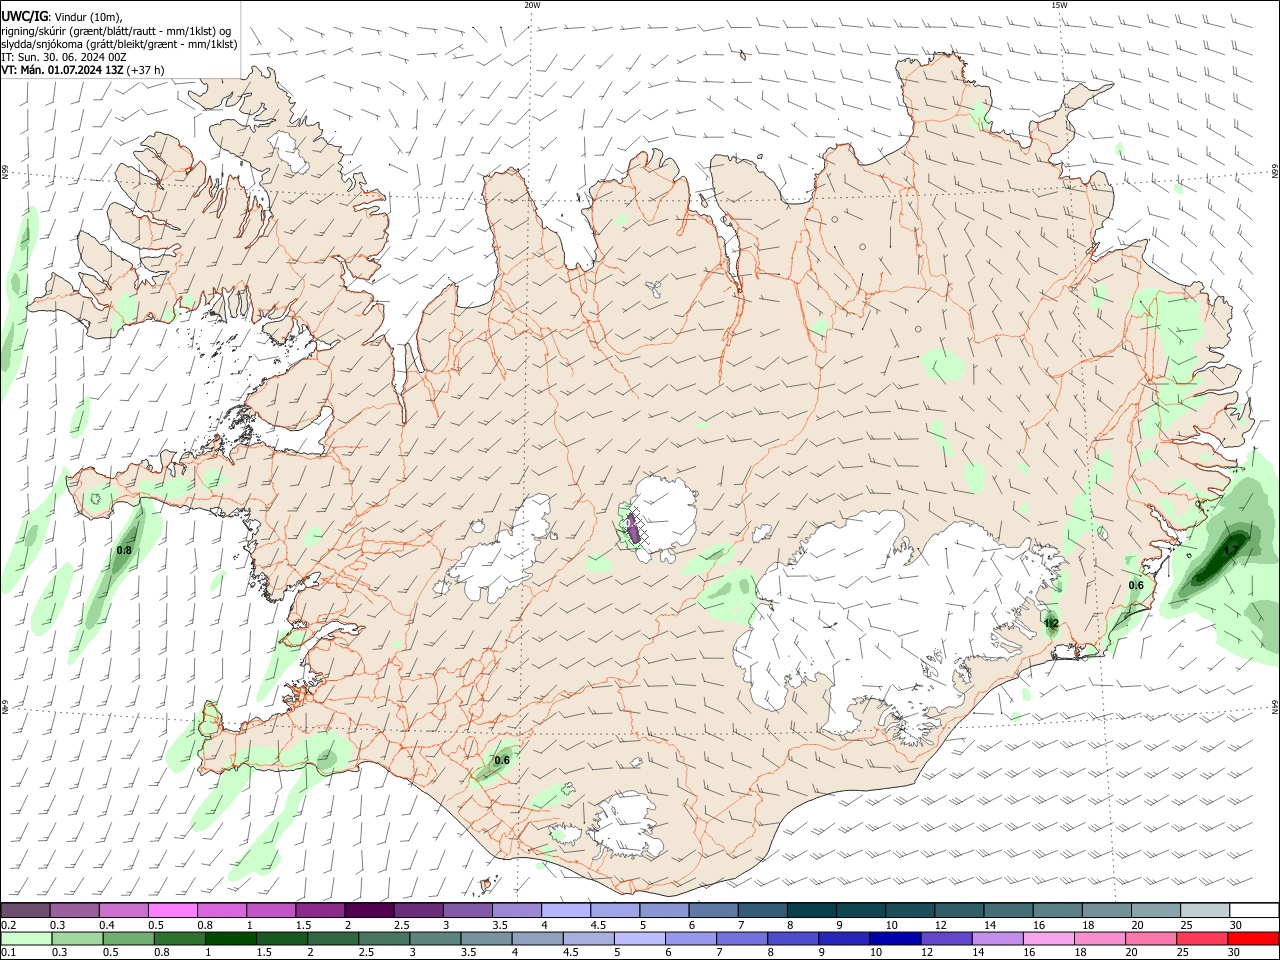Click the 'slydda/snjókoma' legend description line
1280x960 pixels.
coord(119,44)
